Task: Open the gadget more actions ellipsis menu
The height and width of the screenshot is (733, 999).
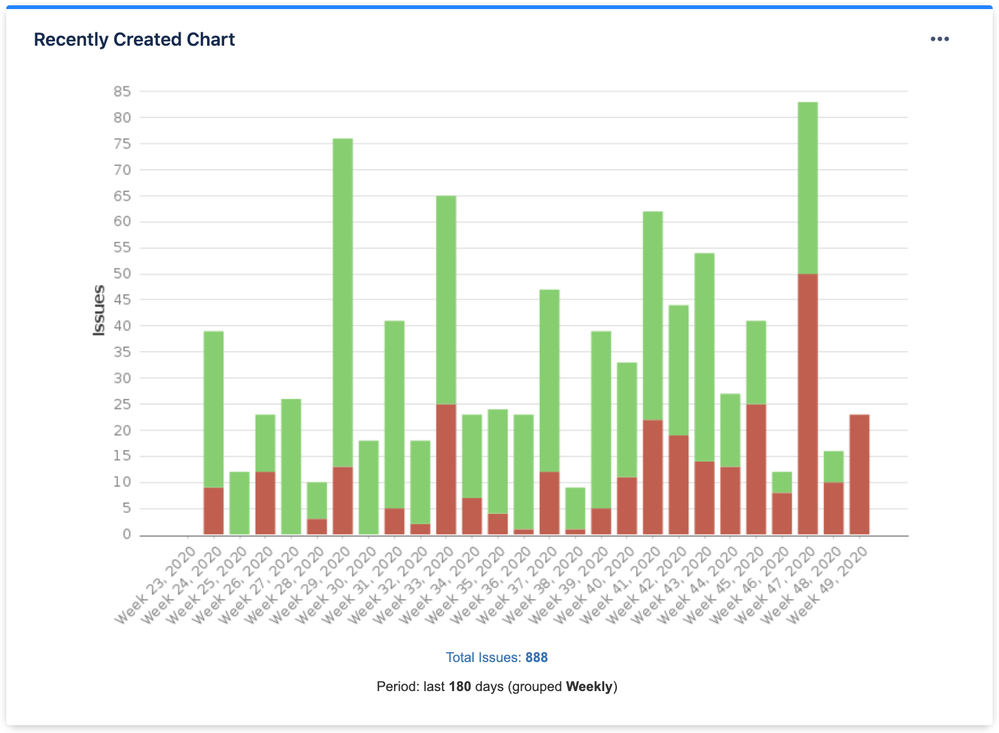Action: click(939, 39)
